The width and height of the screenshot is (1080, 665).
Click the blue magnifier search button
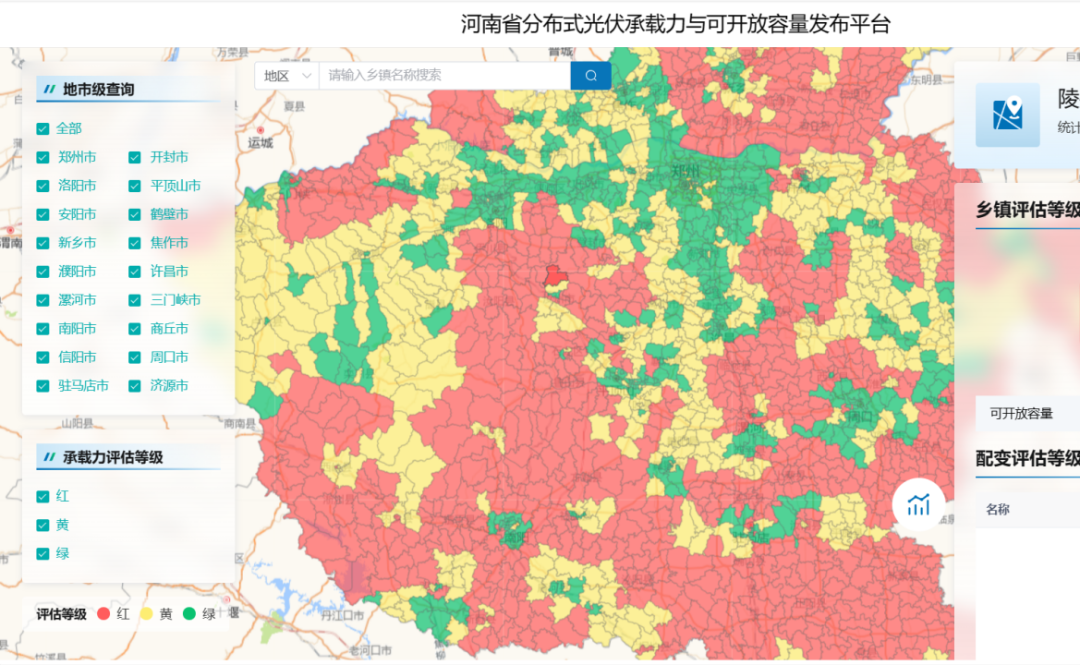(591, 76)
